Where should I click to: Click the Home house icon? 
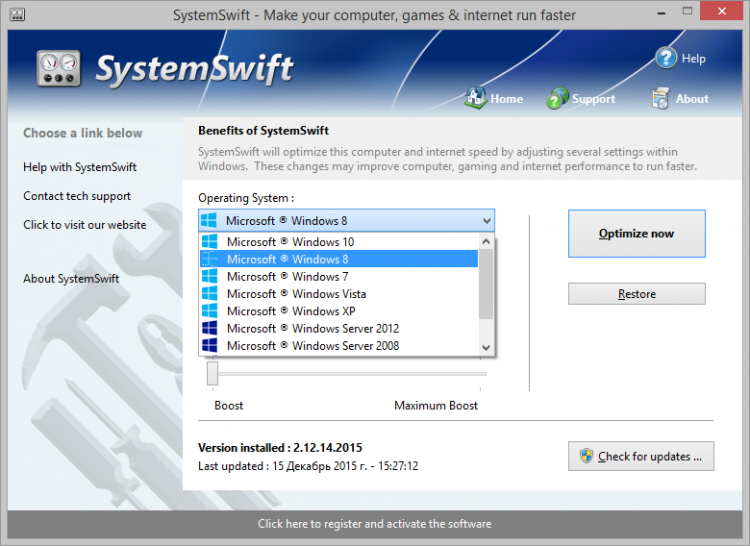(475, 98)
